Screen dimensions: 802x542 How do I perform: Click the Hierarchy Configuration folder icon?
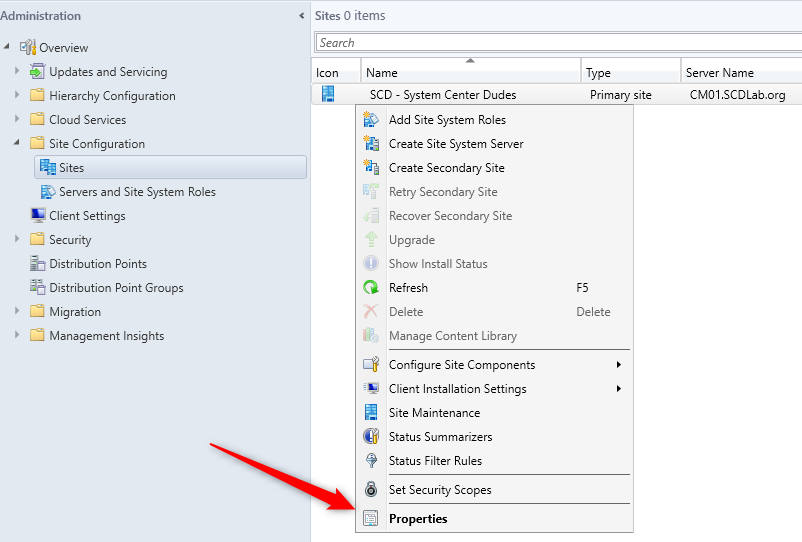(x=37, y=95)
